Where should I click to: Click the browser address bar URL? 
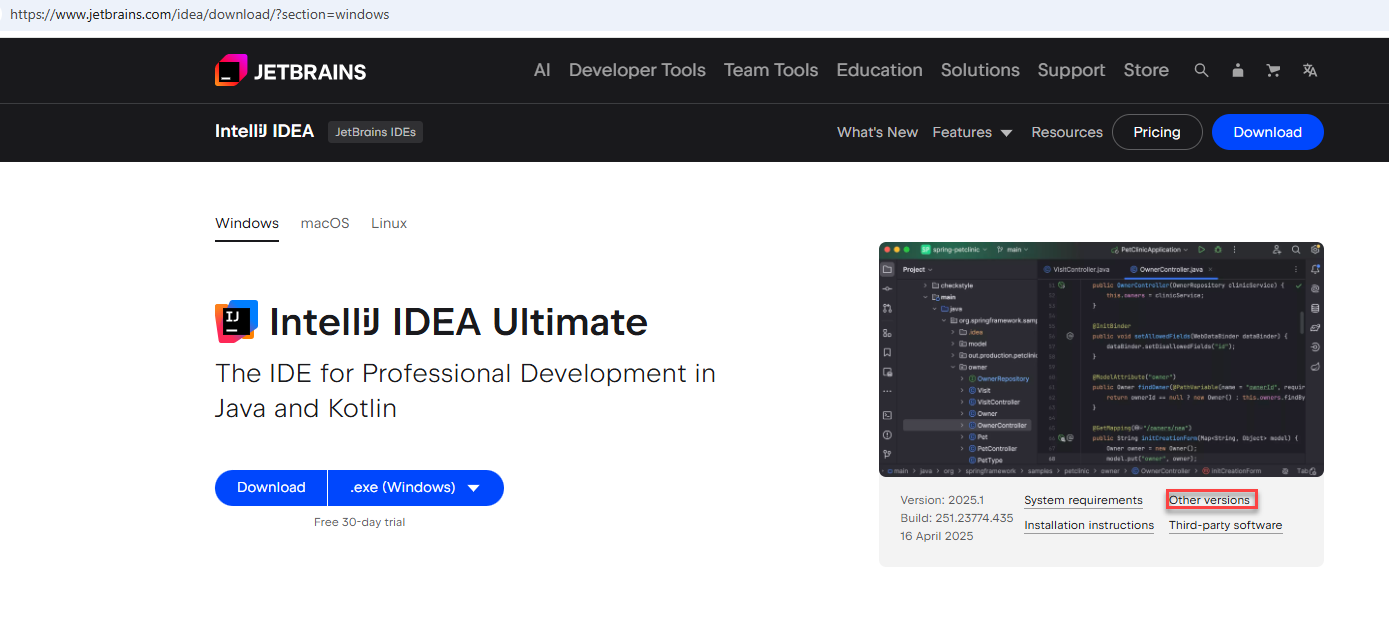[x=200, y=15]
